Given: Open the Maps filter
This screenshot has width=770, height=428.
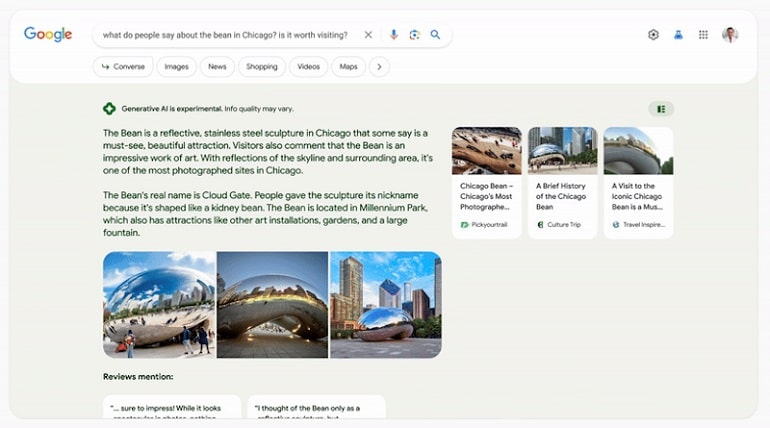Looking at the screenshot, I should pos(348,67).
